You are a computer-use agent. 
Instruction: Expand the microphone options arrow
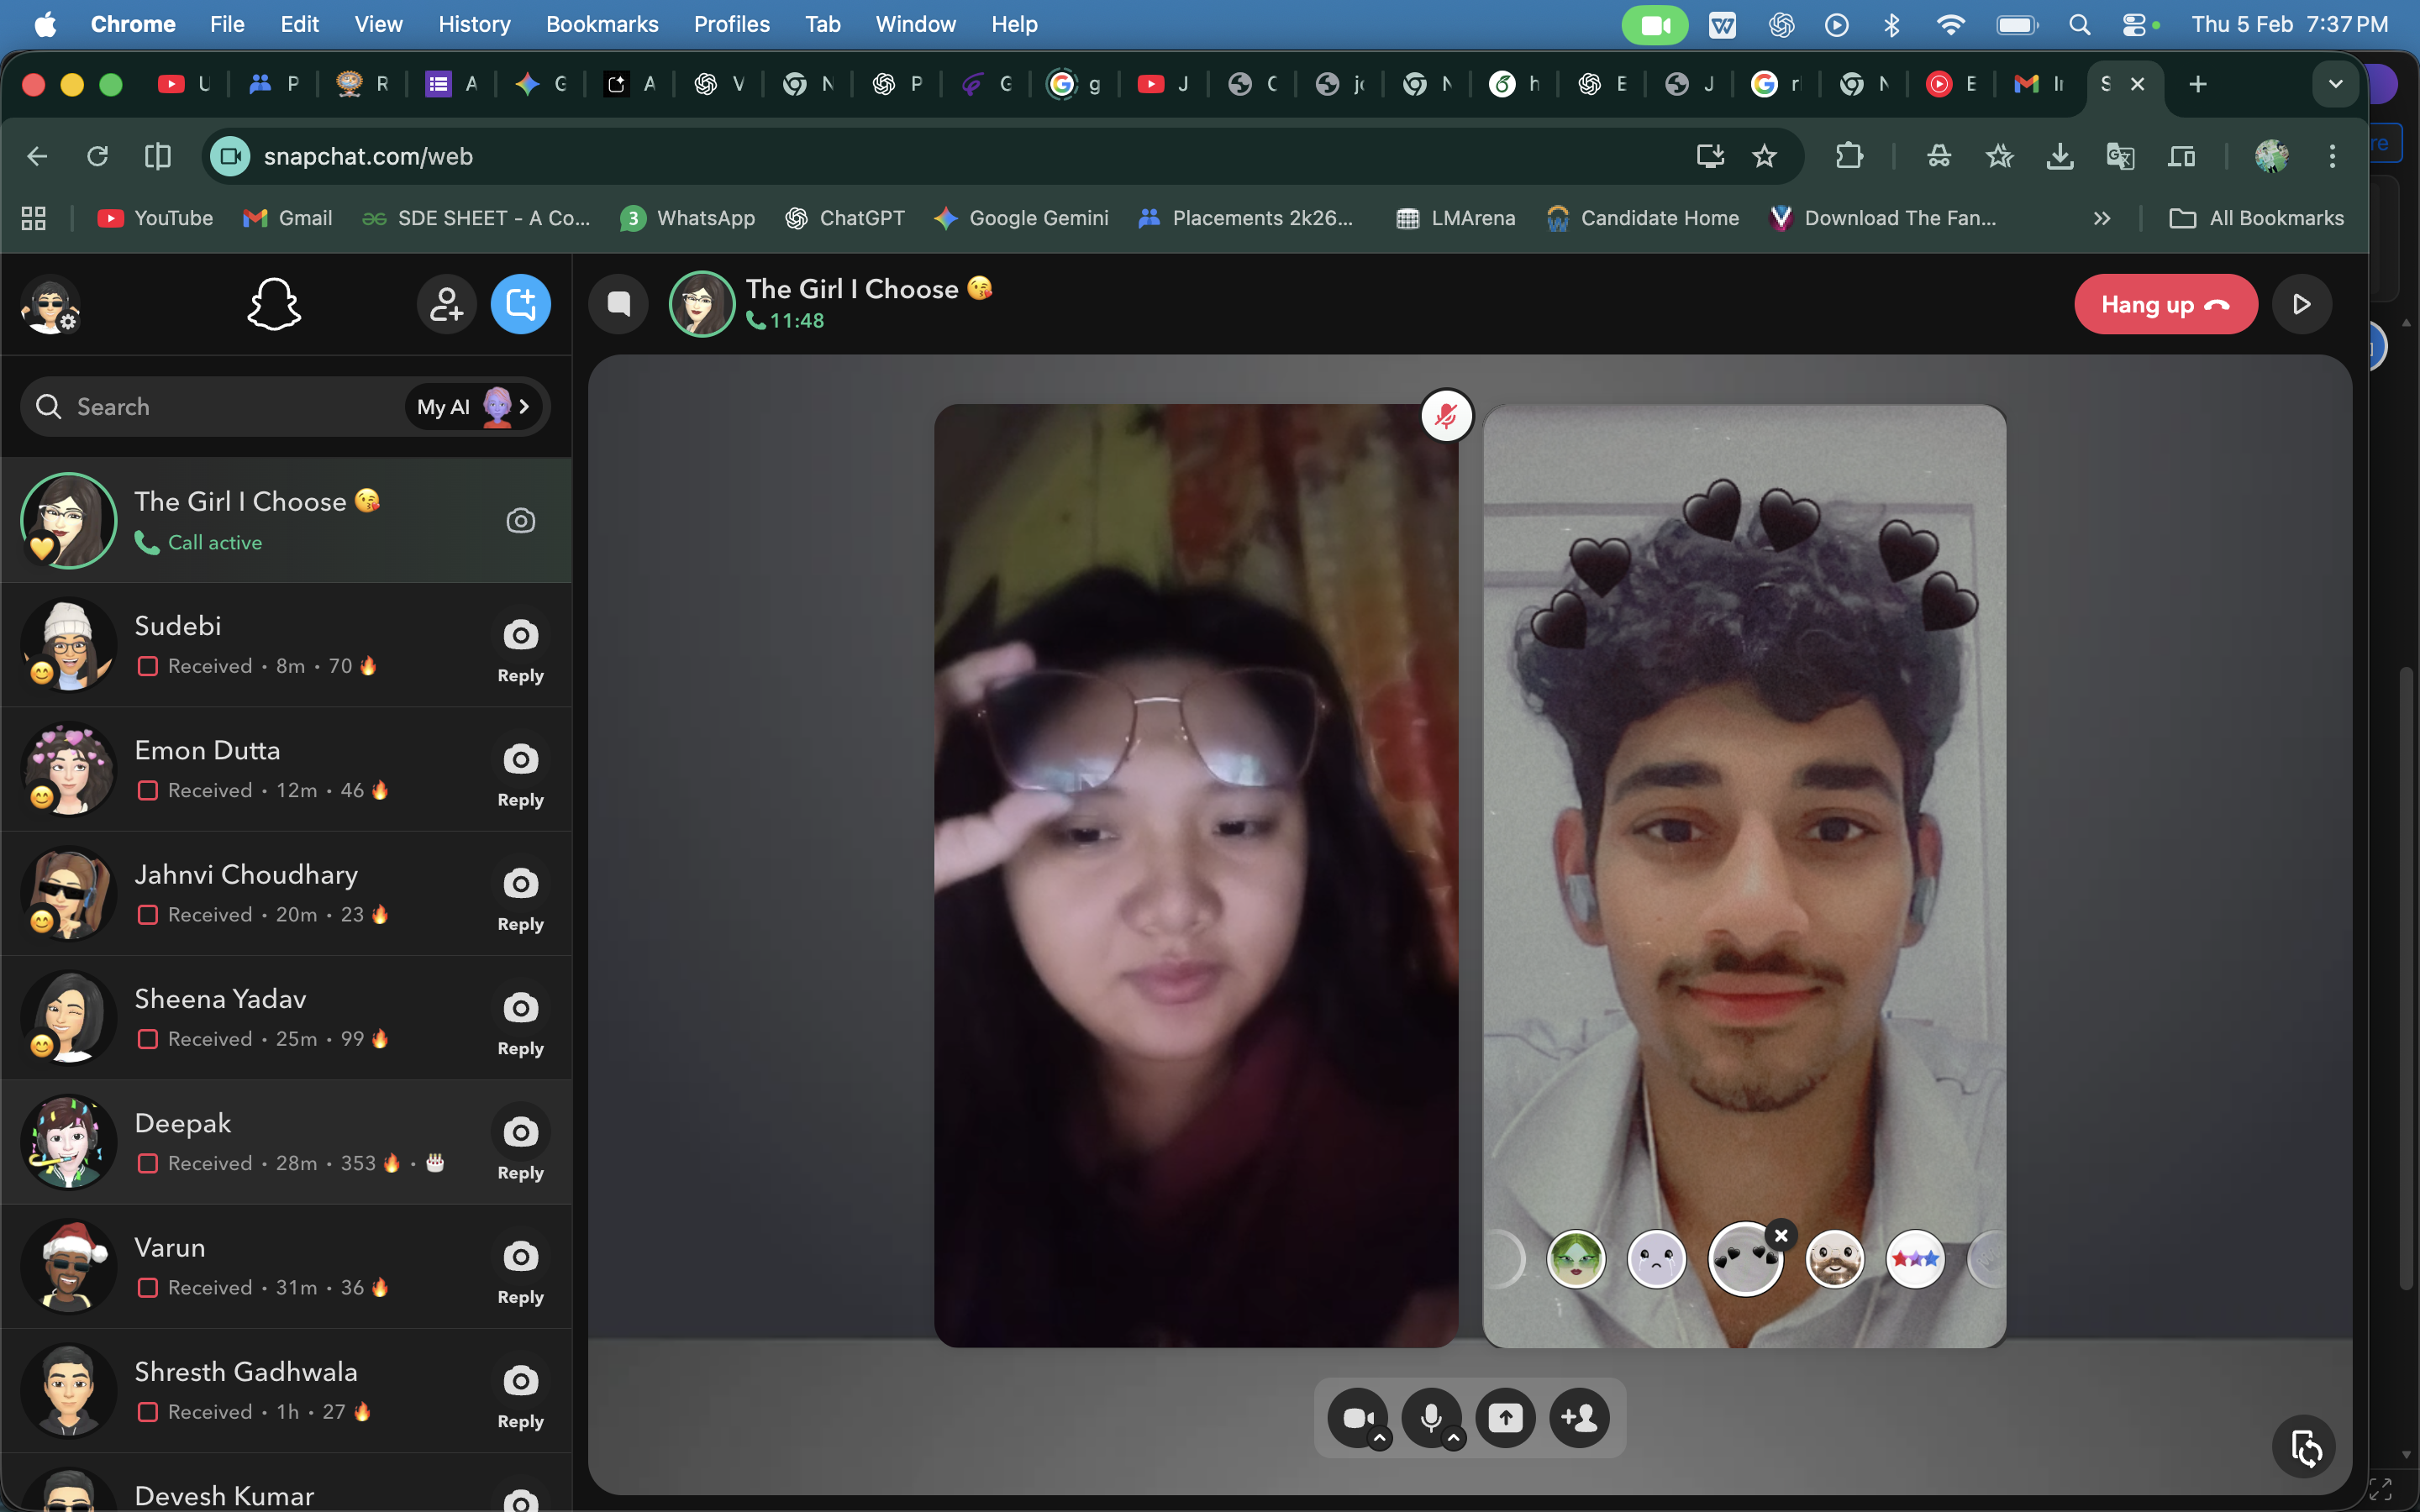click(x=1454, y=1439)
